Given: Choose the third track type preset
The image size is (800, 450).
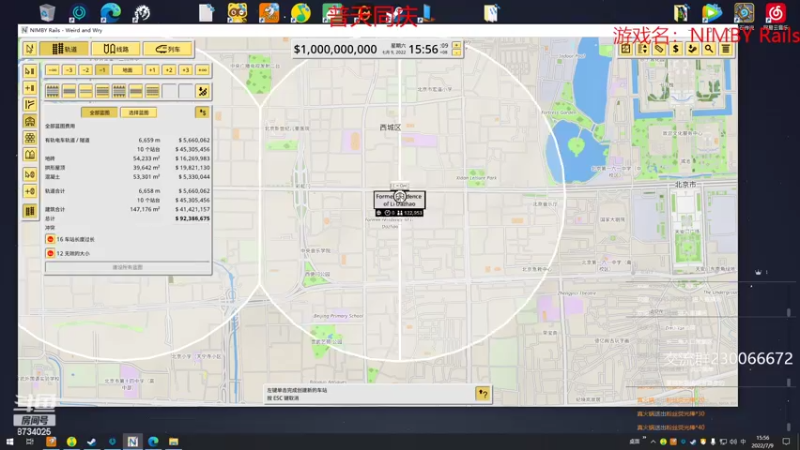Looking at the screenshot, I should point(86,91).
